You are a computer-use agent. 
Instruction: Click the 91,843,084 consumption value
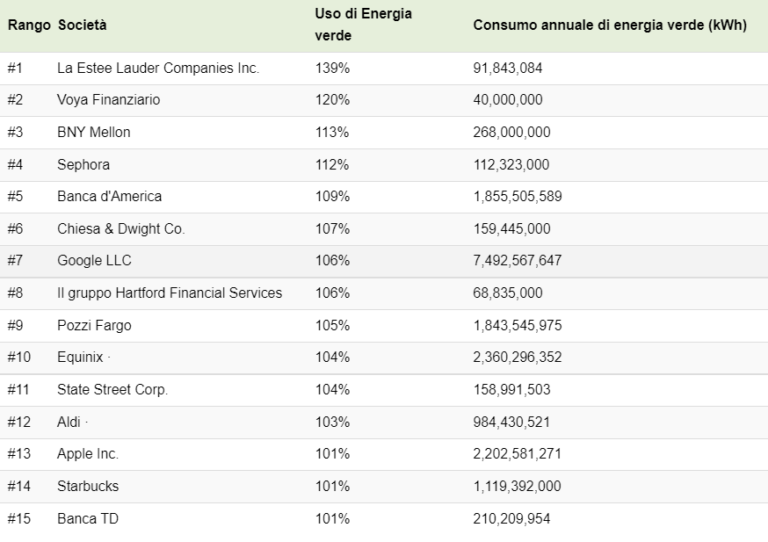click(x=507, y=68)
